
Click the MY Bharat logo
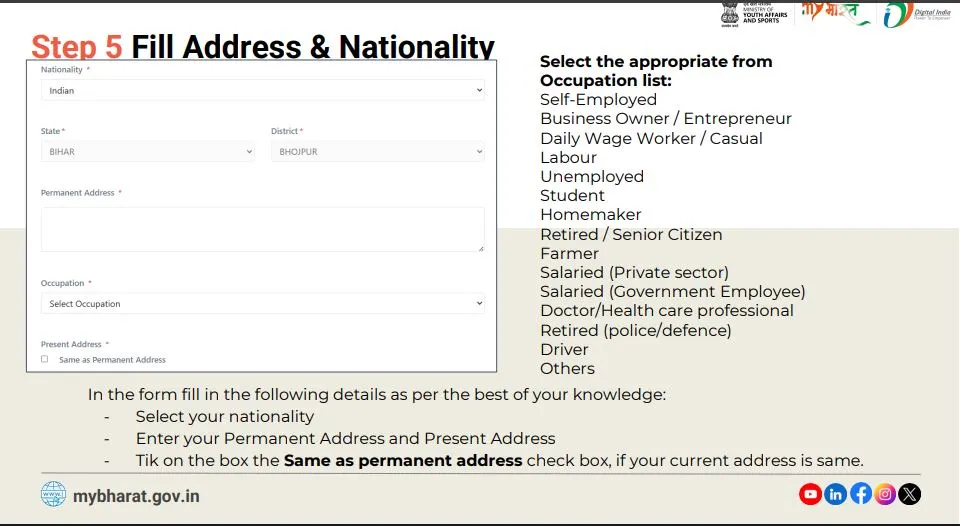point(836,13)
